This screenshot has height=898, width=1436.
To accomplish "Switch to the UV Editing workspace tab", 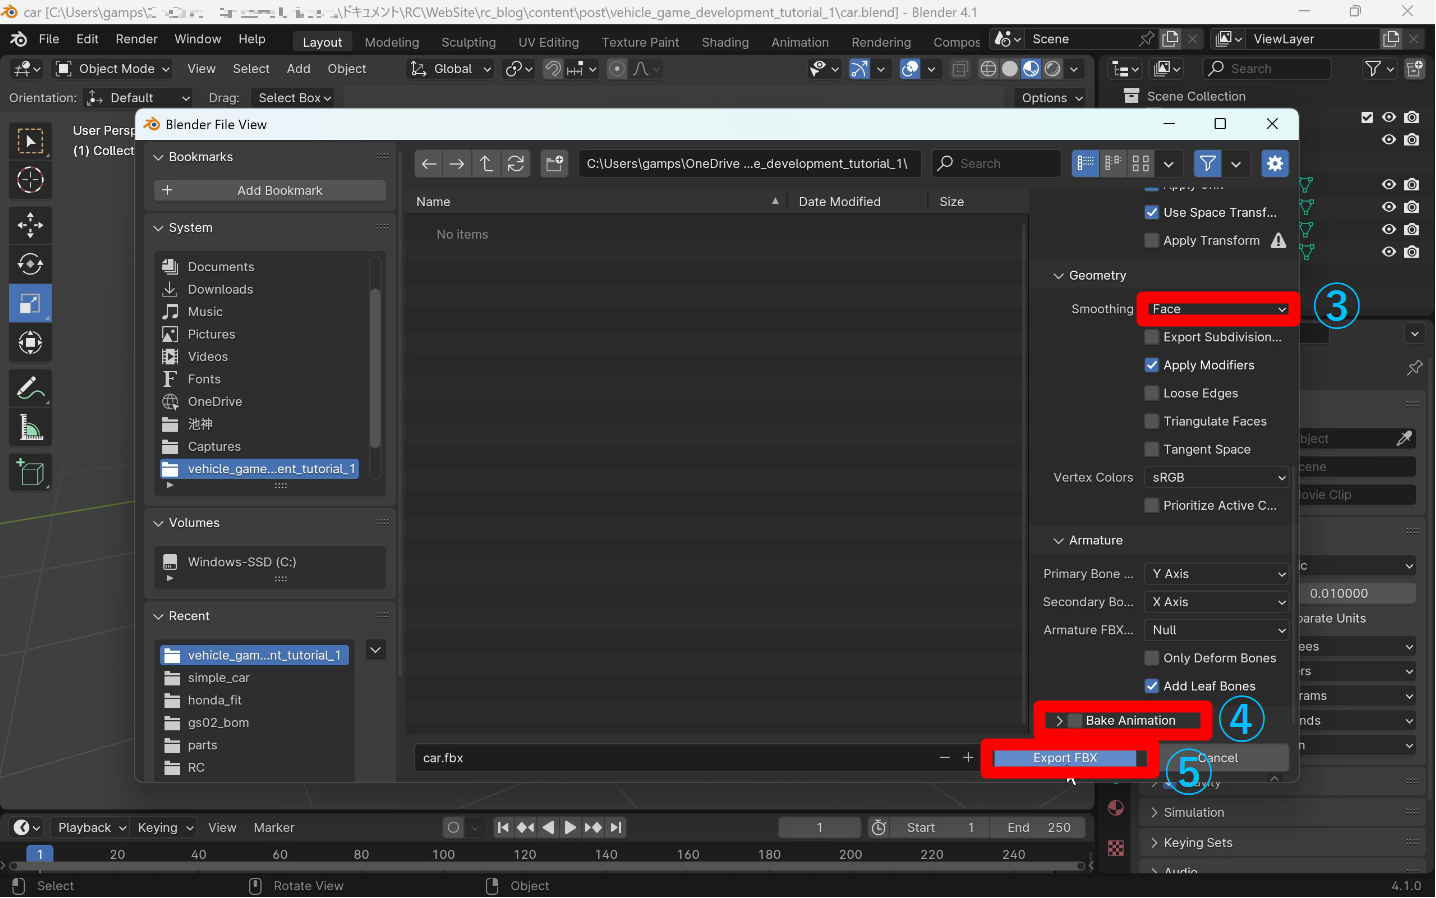I will tap(548, 42).
